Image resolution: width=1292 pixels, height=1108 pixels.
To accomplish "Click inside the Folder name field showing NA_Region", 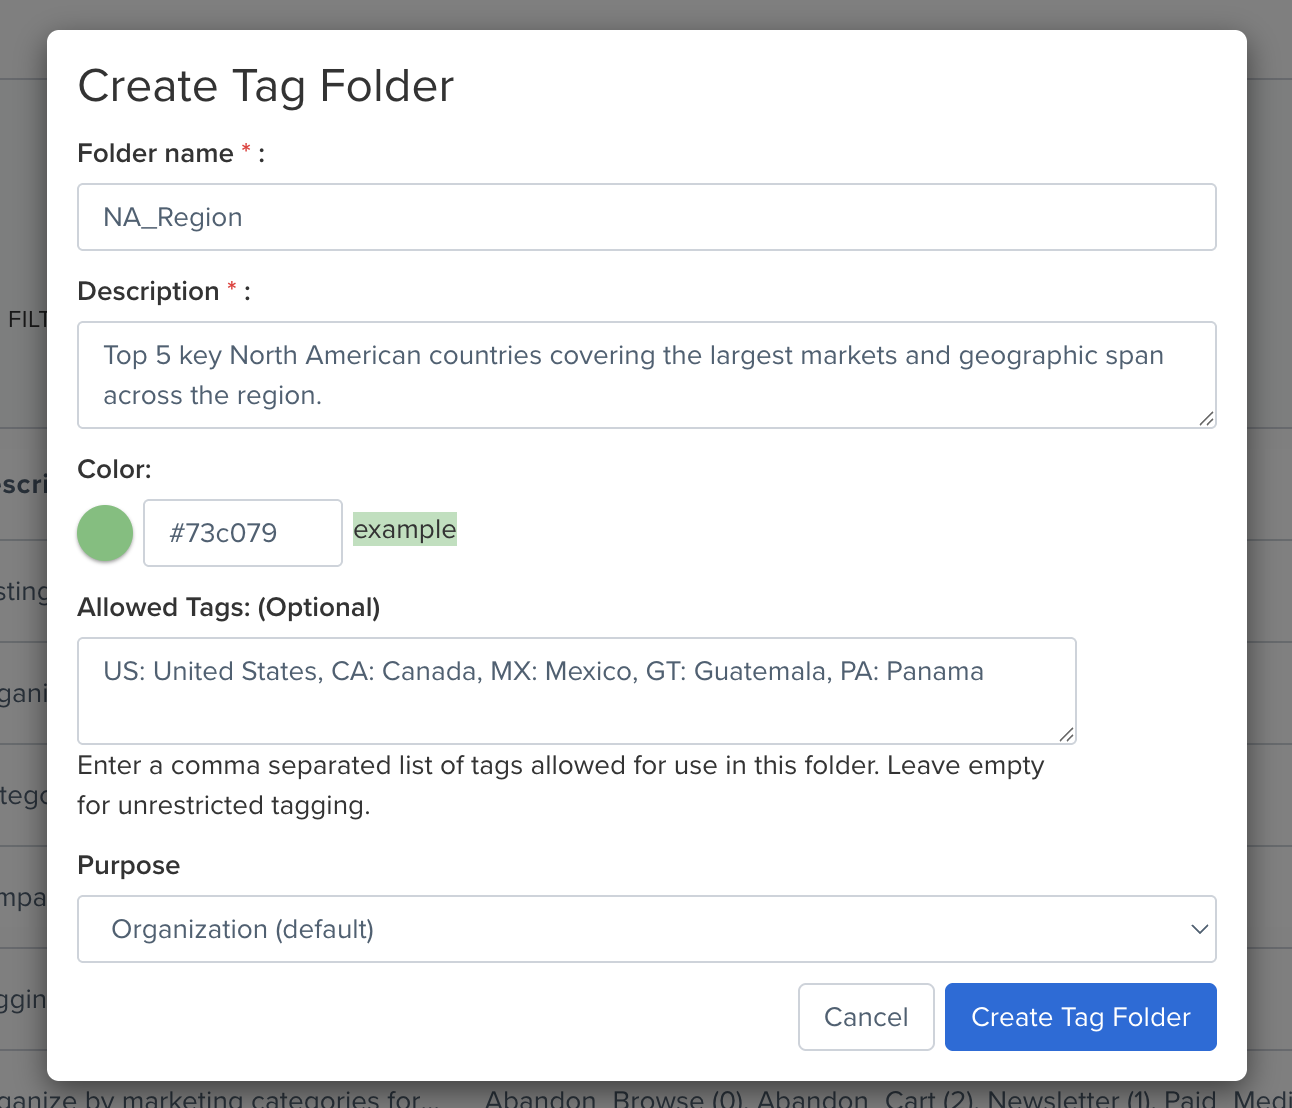I will [x=646, y=217].
